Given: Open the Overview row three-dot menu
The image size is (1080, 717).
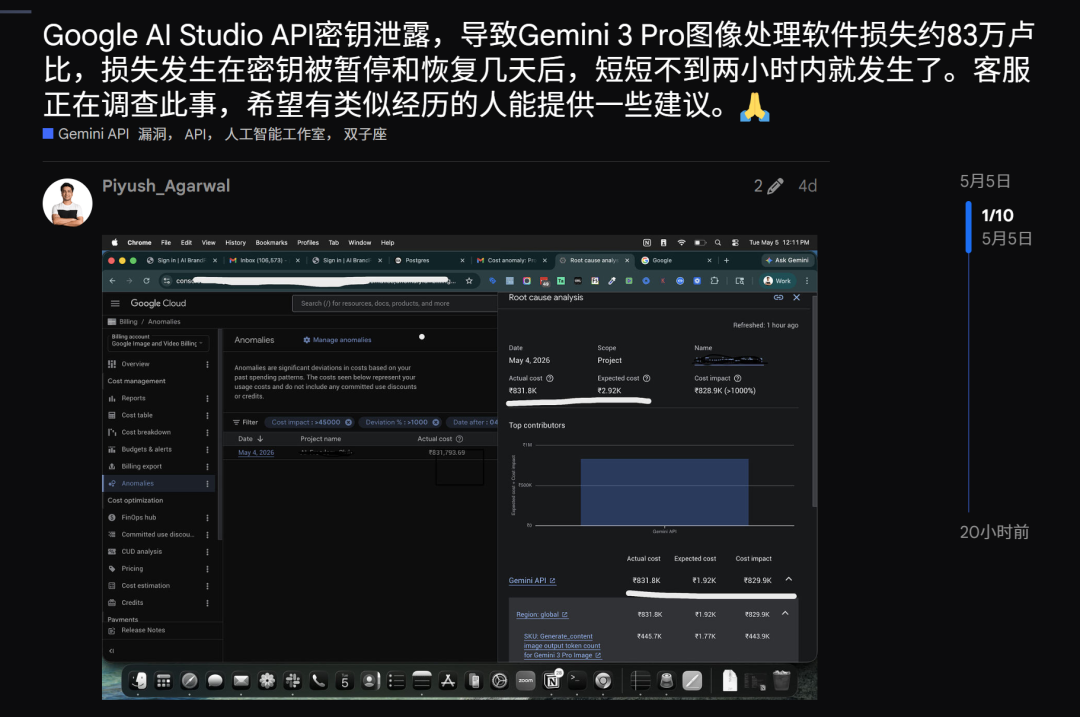Looking at the screenshot, I should point(207,364).
